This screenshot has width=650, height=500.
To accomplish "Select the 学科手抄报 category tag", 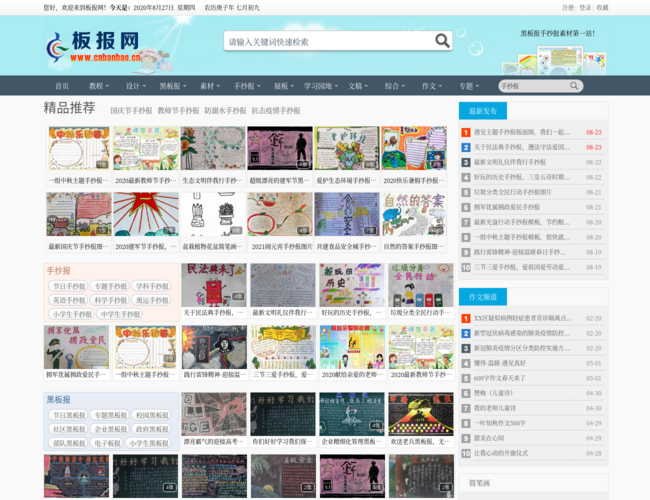I will coord(152,286).
